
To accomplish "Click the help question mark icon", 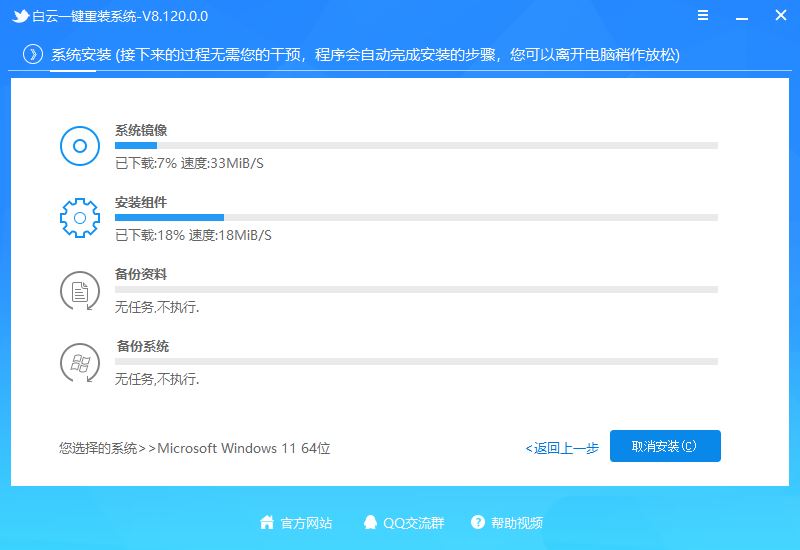I will (x=478, y=523).
